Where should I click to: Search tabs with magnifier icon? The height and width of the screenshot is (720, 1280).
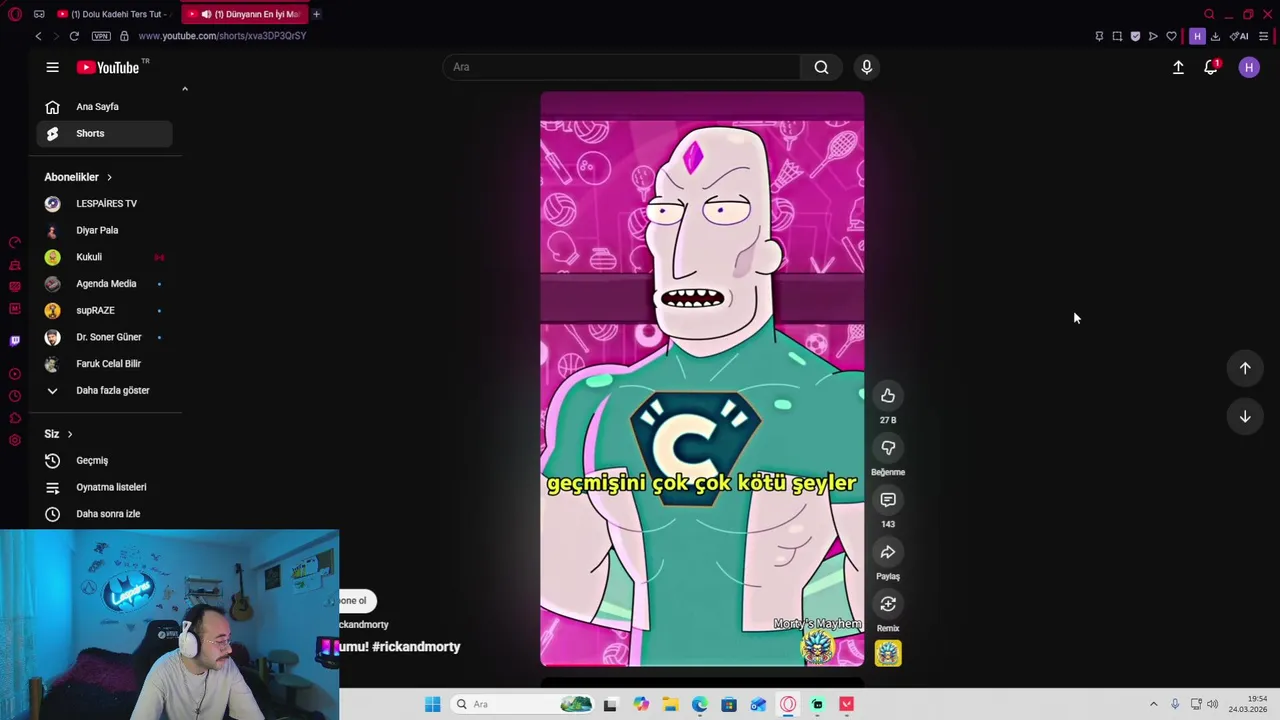1209,14
